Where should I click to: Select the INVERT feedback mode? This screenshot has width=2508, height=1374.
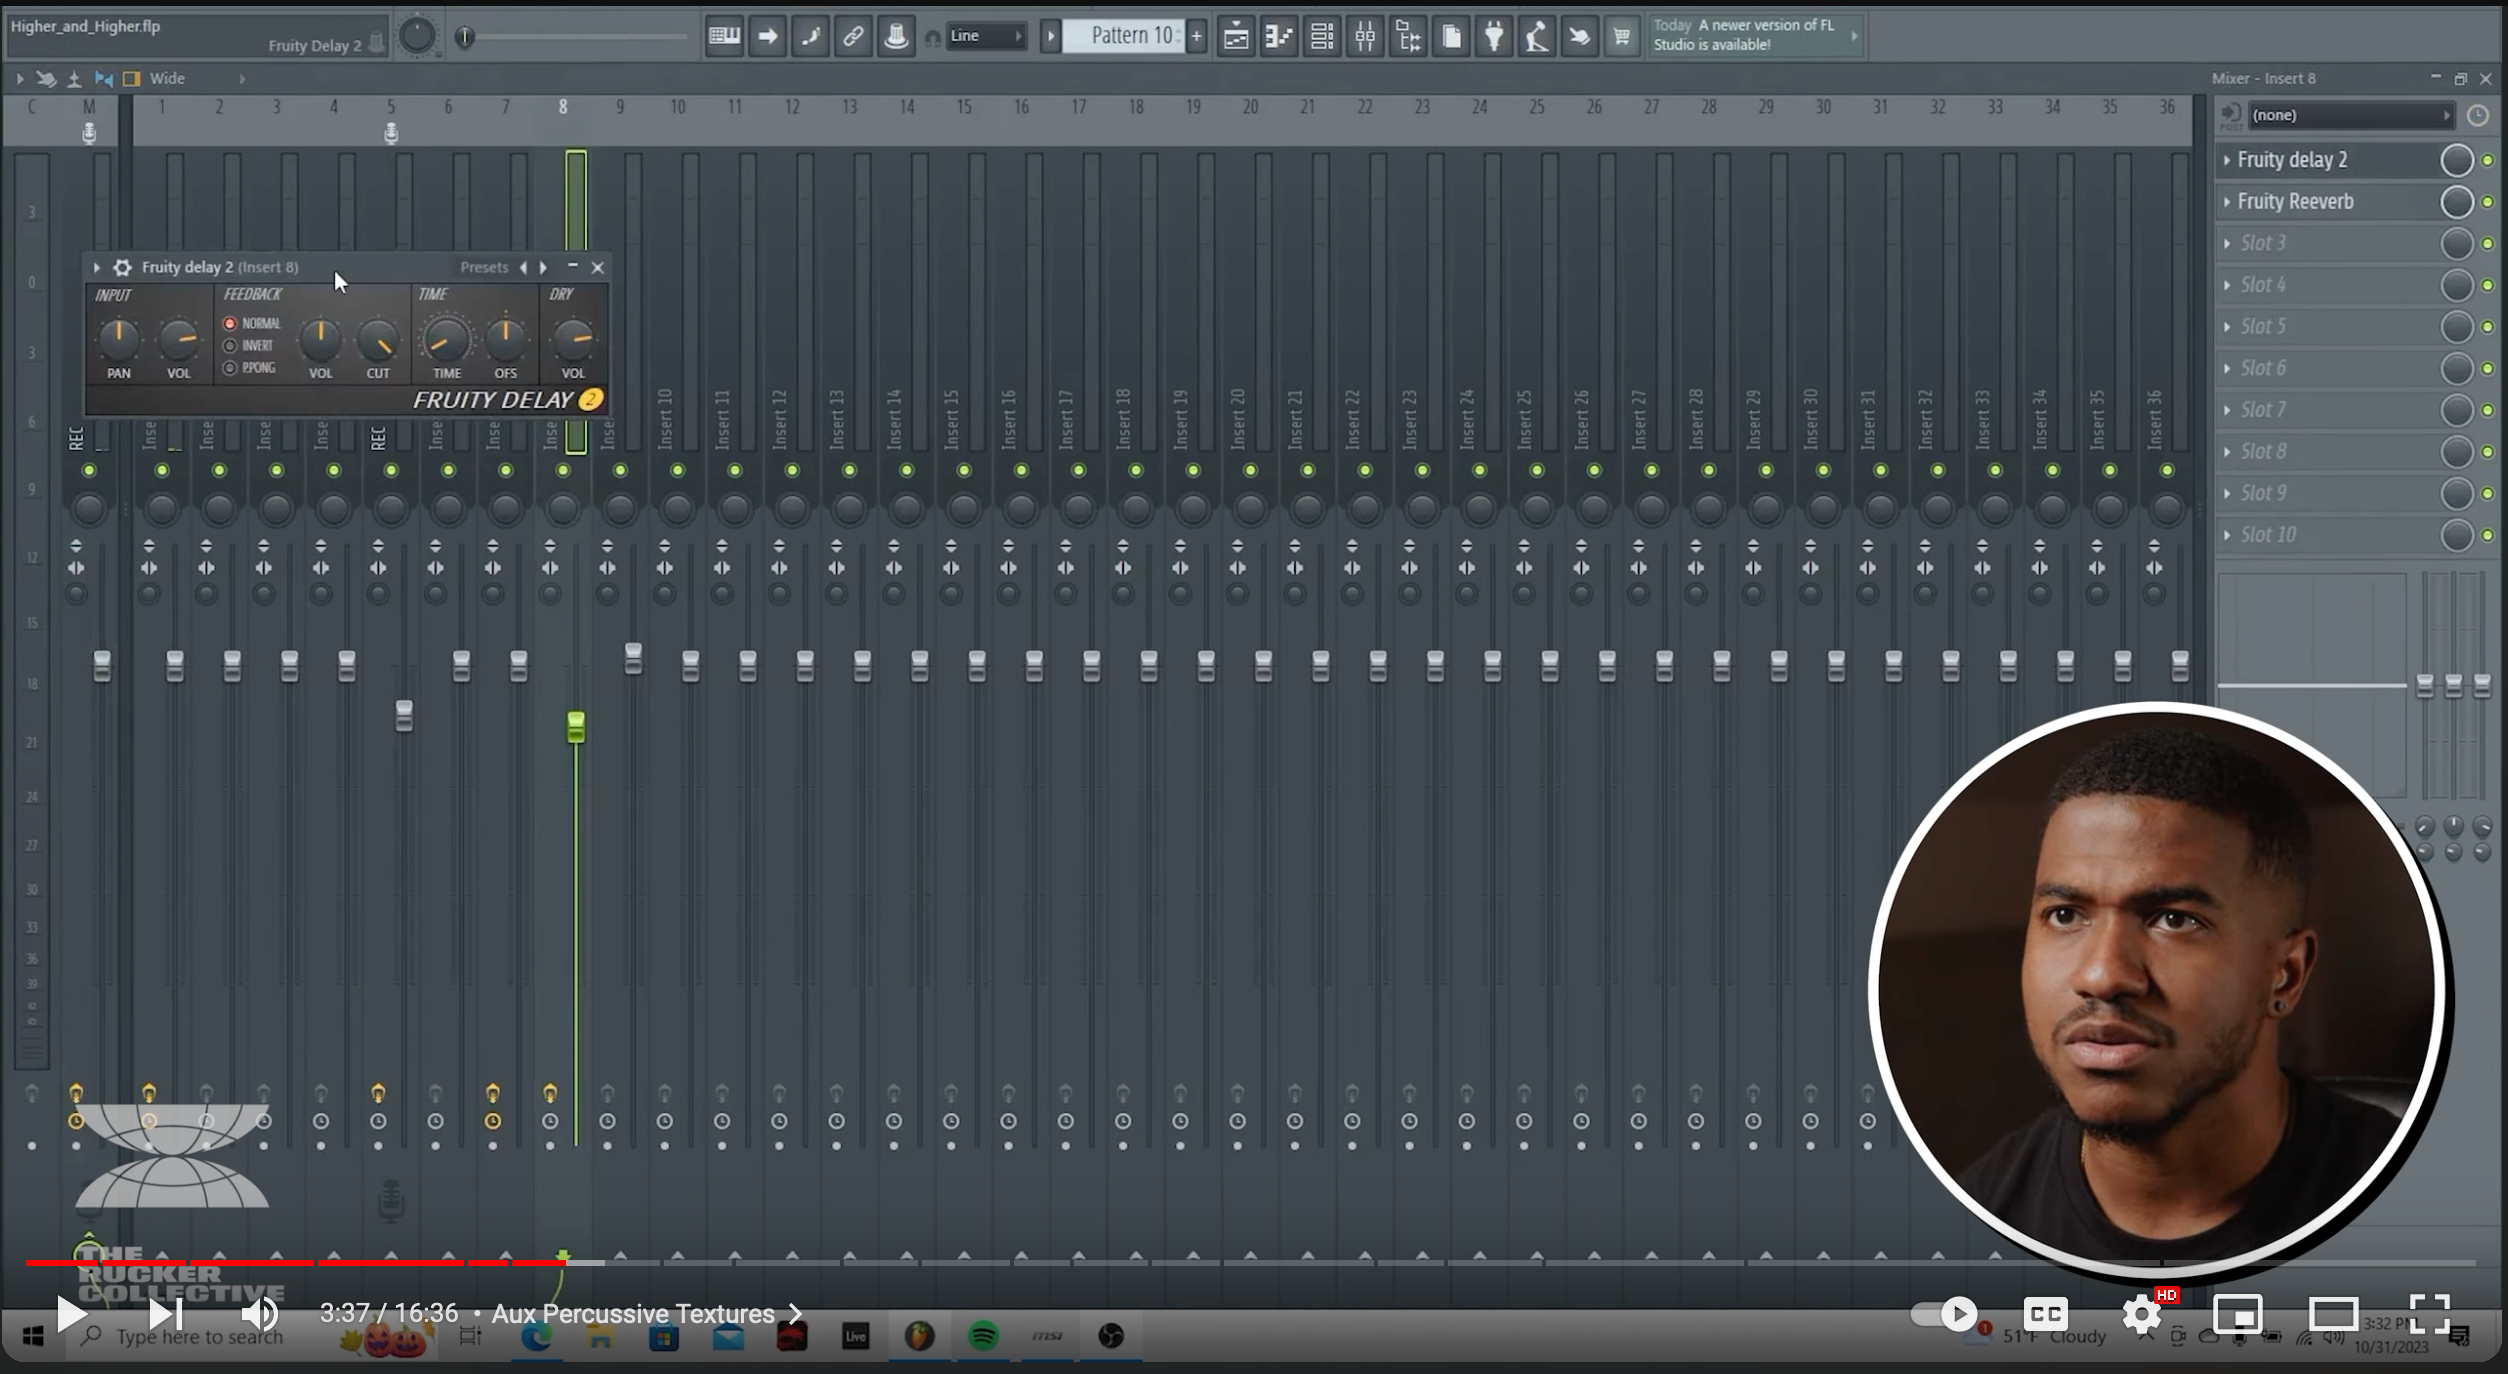230,345
